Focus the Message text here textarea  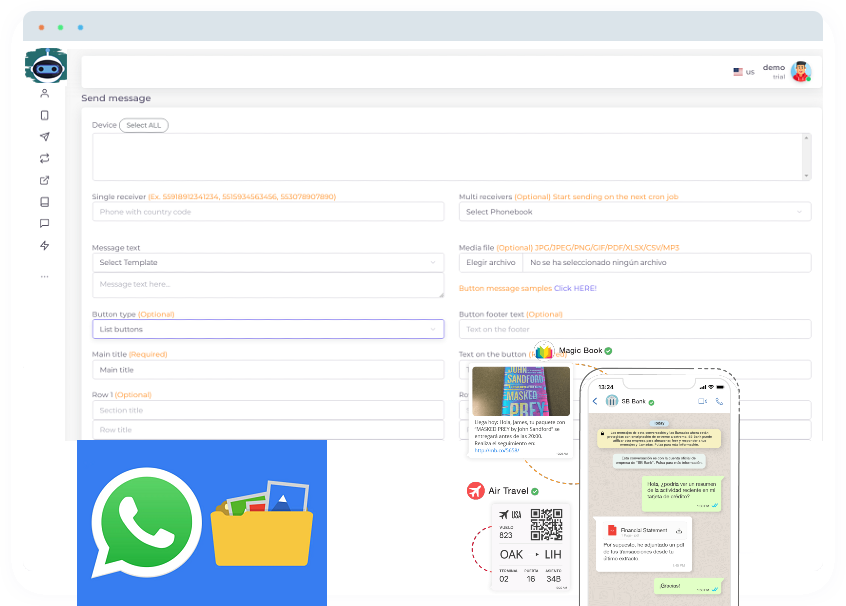point(268,285)
